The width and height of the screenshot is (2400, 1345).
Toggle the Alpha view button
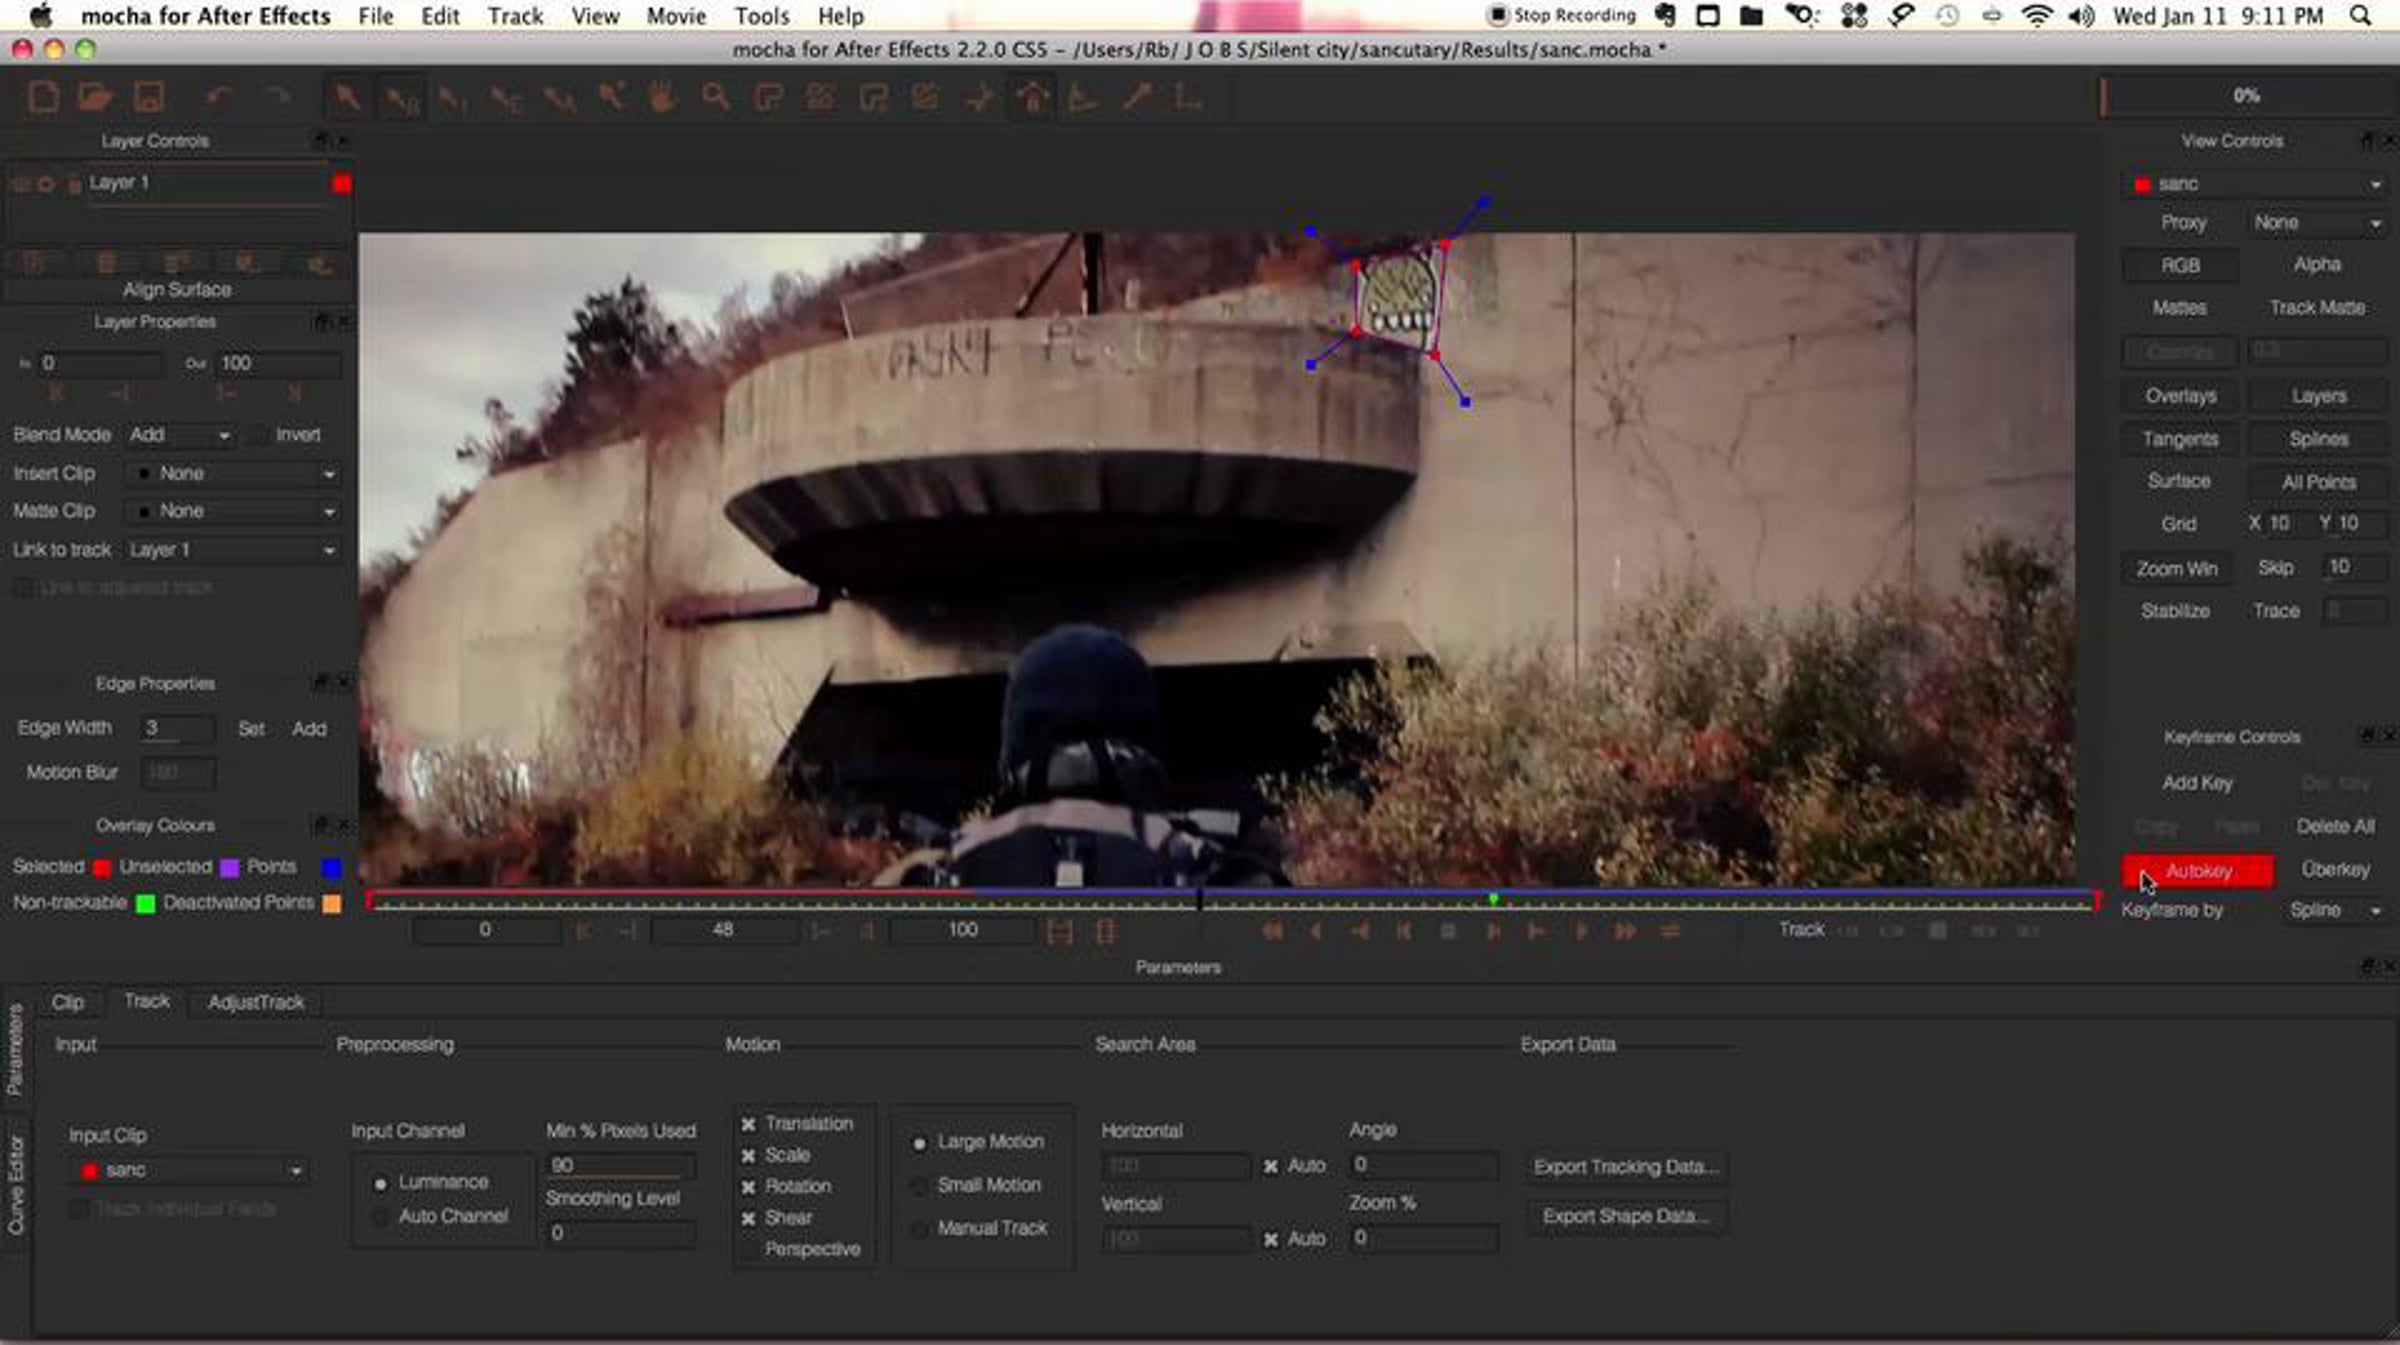pyautogui.click(x=2317, y=265)
